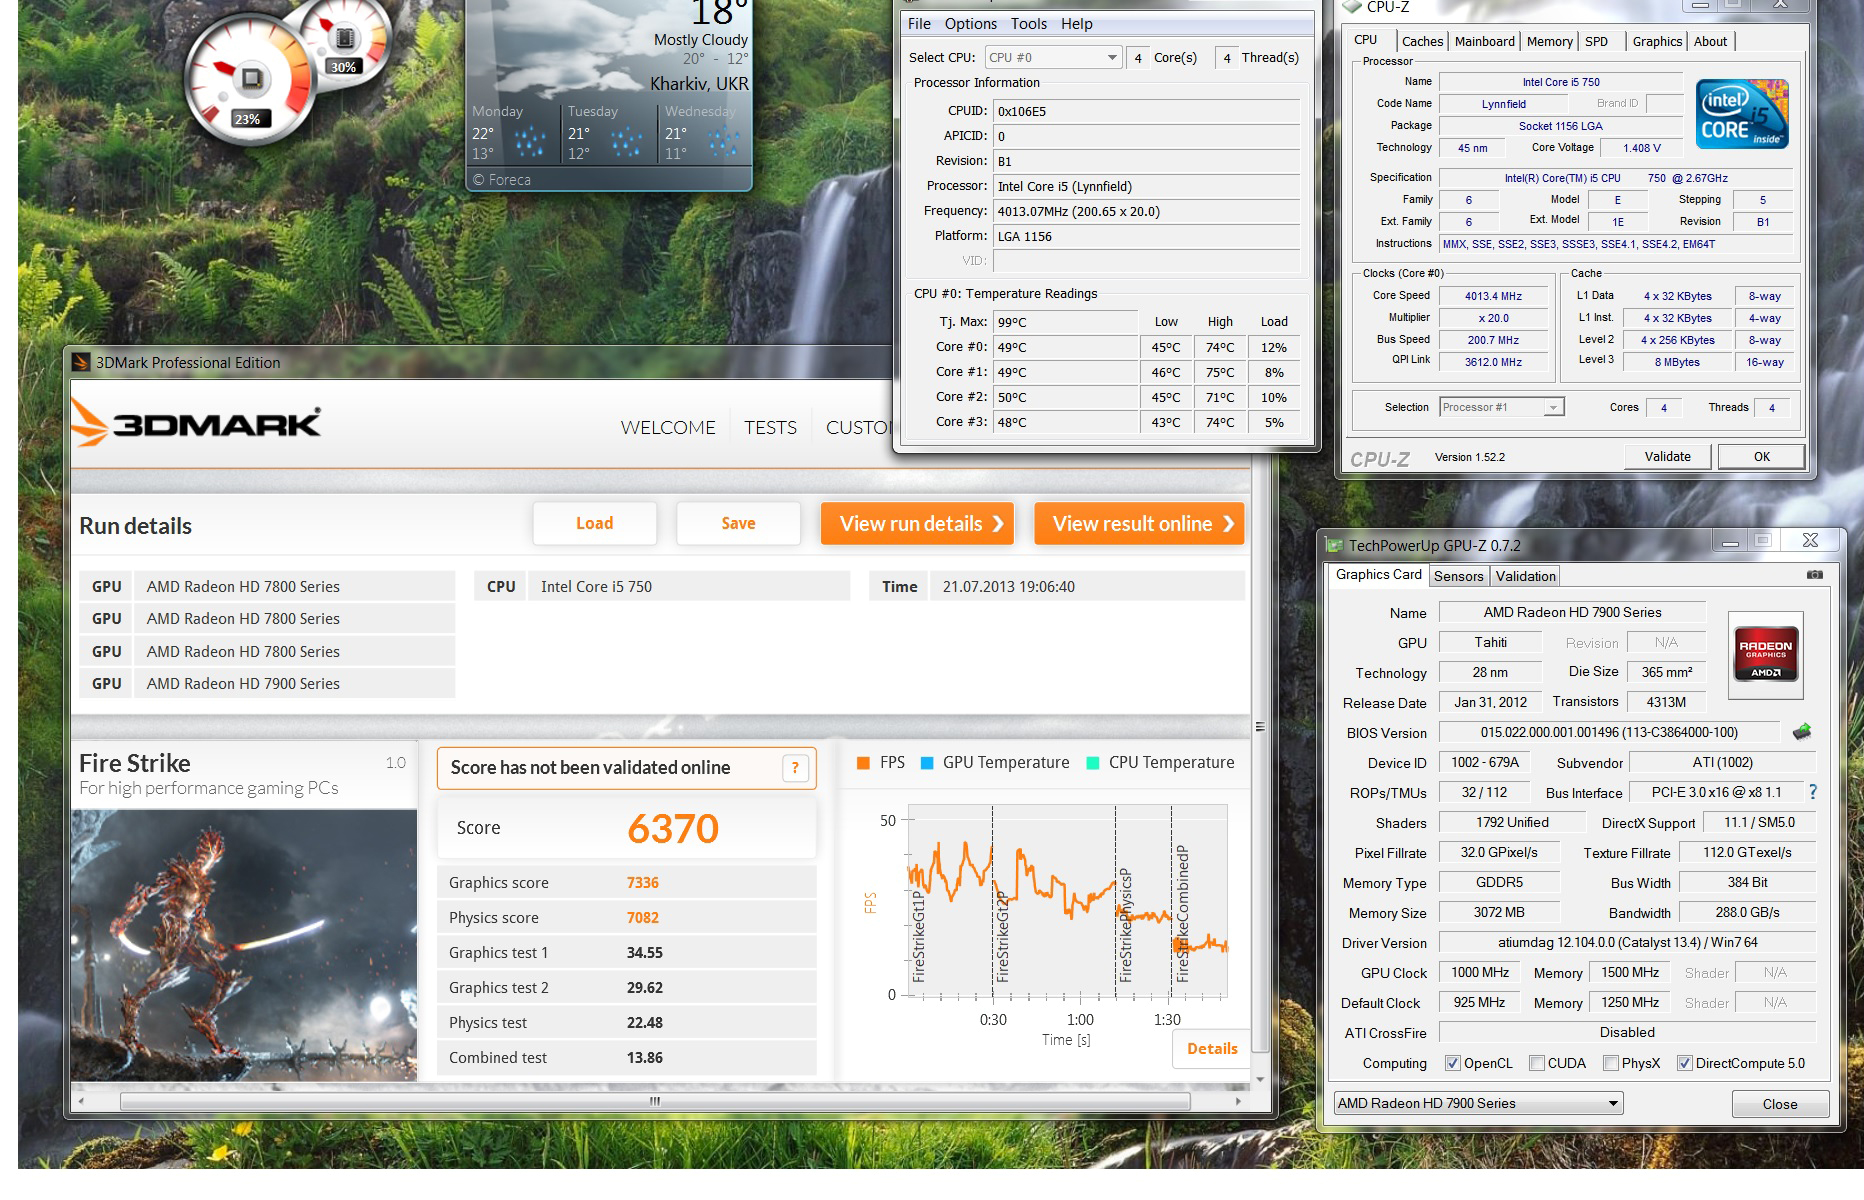Click the left arrow of 3DMark's horizontal scrollbar
This screenshot has width=1864, height=1200.
point(81,1101)
